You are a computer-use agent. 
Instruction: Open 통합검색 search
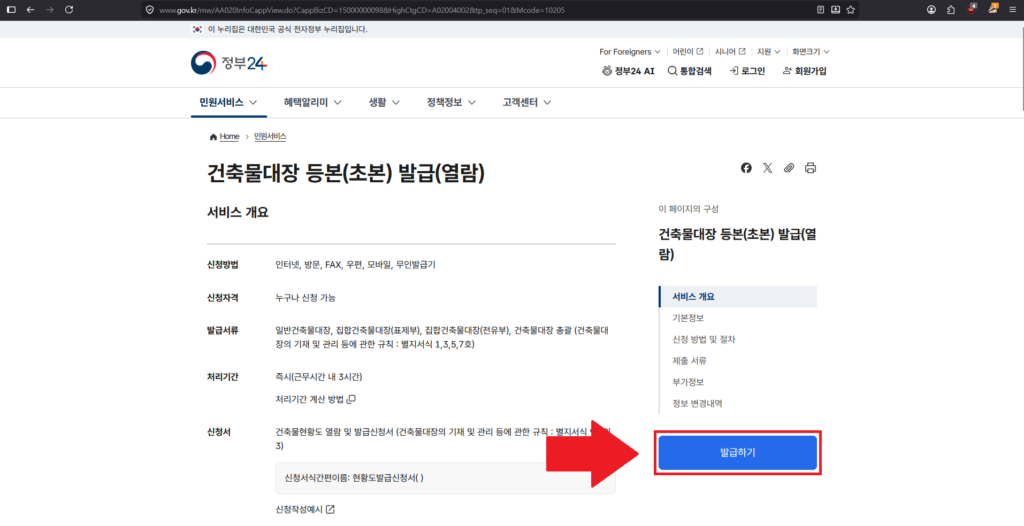click(x=690, y=71)
